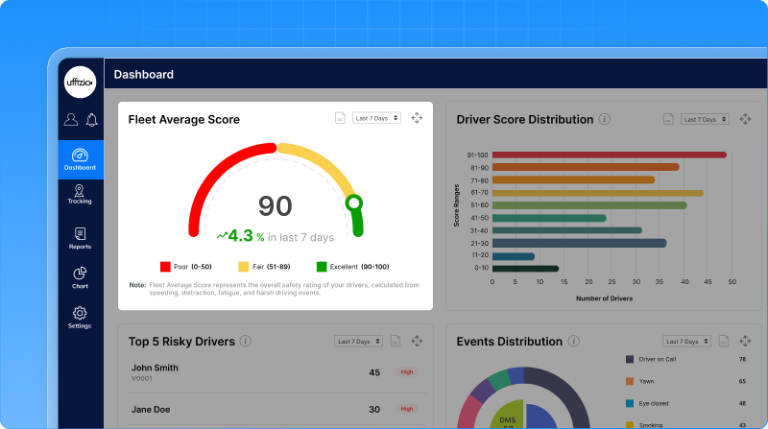Viewport: 768px width, 429px height.
Task: Go to Tracking in the sidebar
Action: 80,194
